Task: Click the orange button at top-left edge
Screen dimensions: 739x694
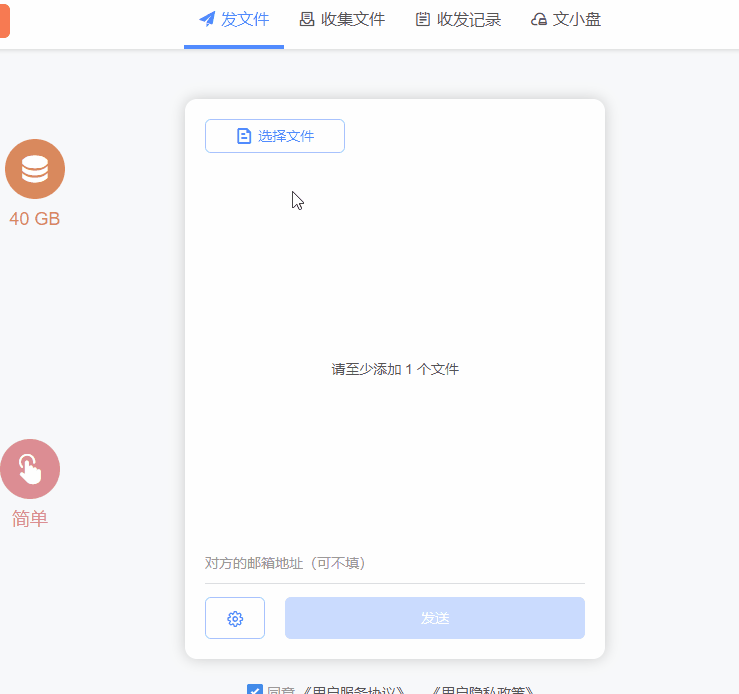Action: (4, 20)
